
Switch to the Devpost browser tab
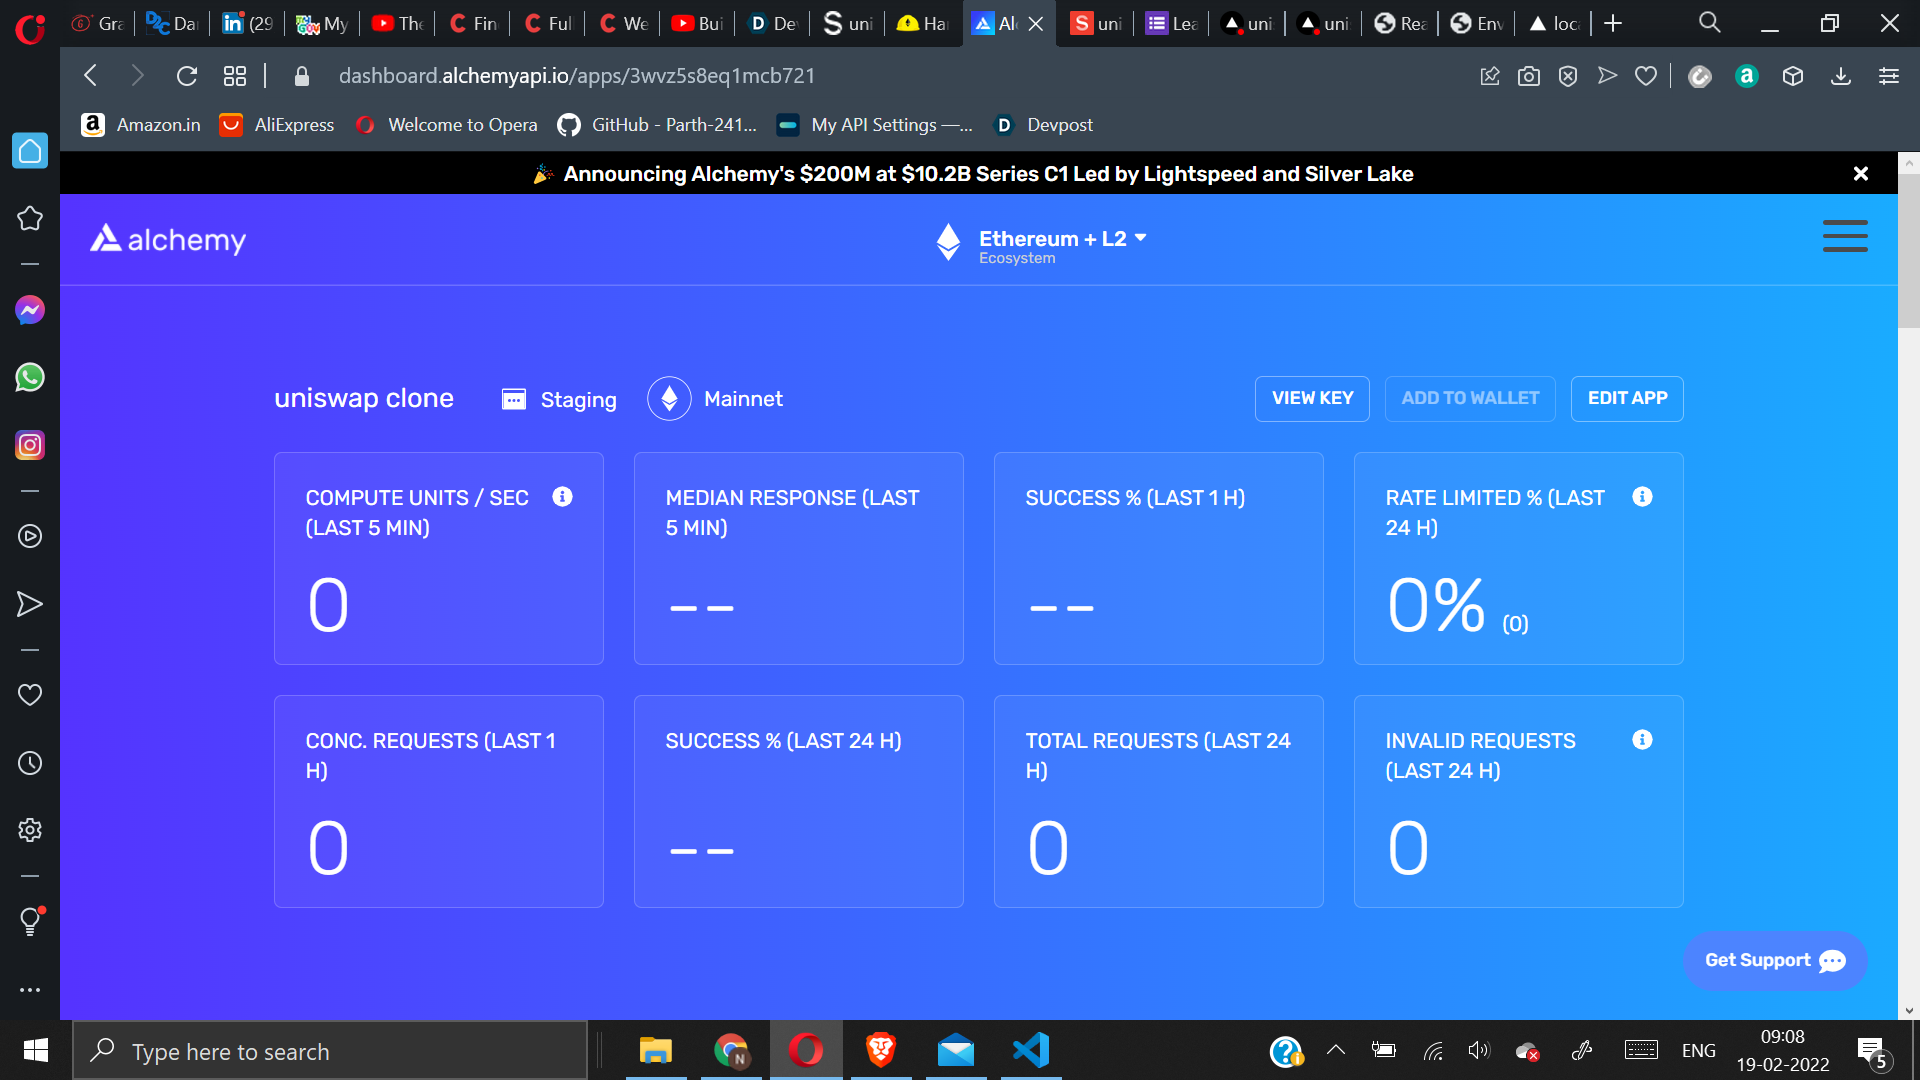772,23
